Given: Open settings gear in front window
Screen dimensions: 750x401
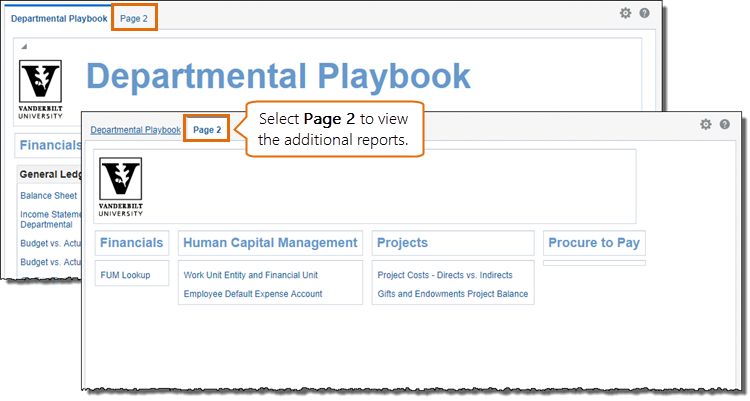Looking at the screenshot, I should (x=706, y=124).
